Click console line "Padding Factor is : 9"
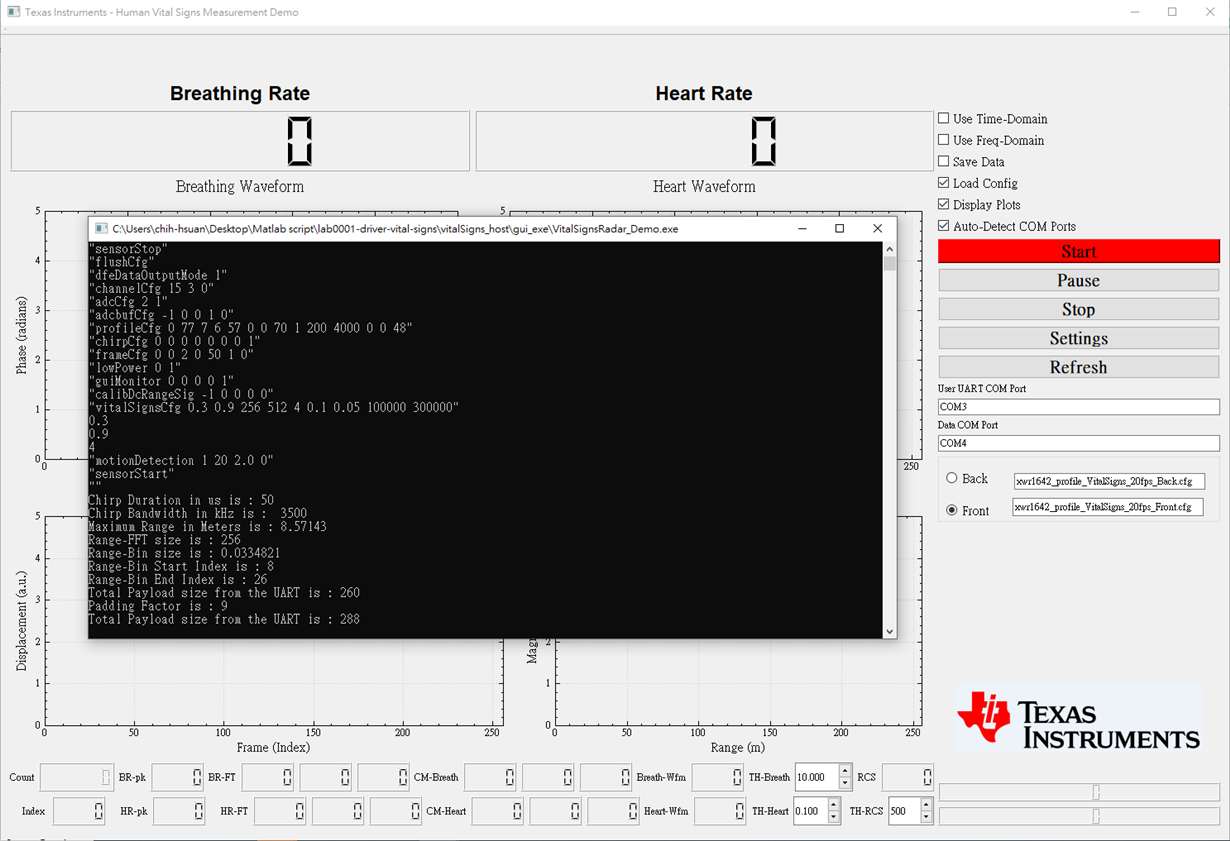The height and width of the screenshot is (841, 1230). [x=157, y=606]
